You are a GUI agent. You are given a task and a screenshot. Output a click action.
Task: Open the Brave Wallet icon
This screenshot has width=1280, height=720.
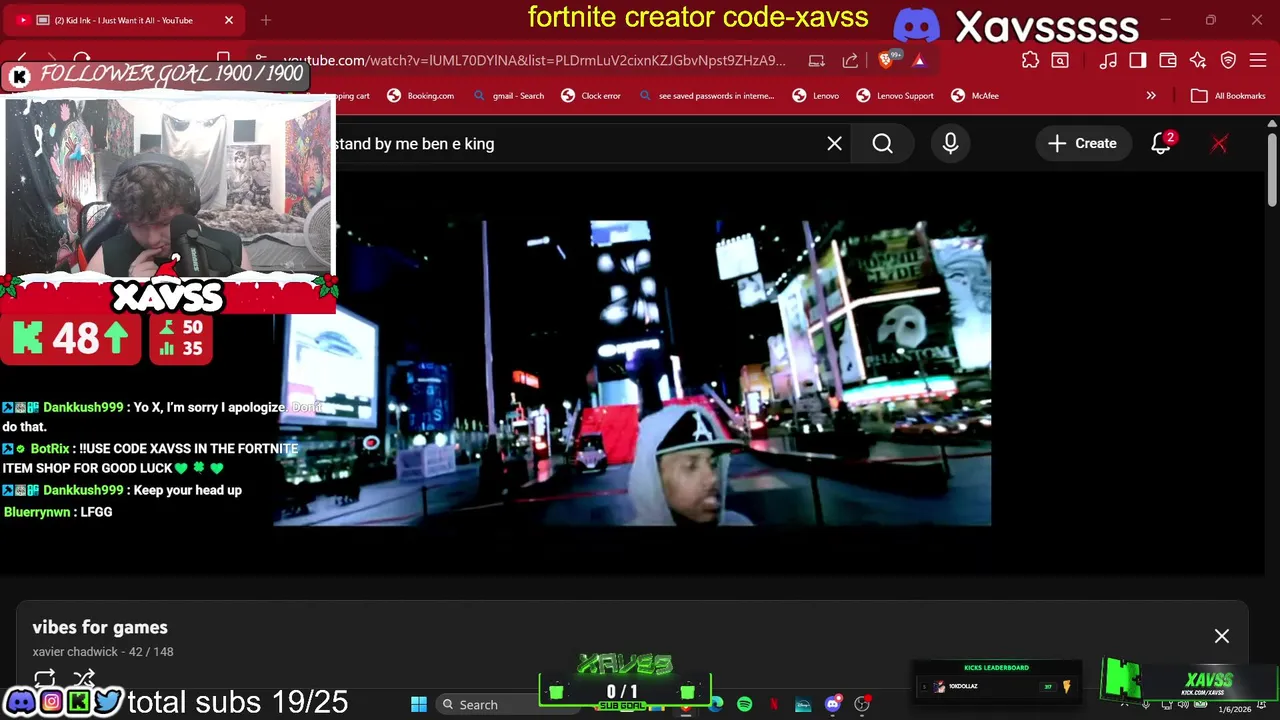(1167, 61)
